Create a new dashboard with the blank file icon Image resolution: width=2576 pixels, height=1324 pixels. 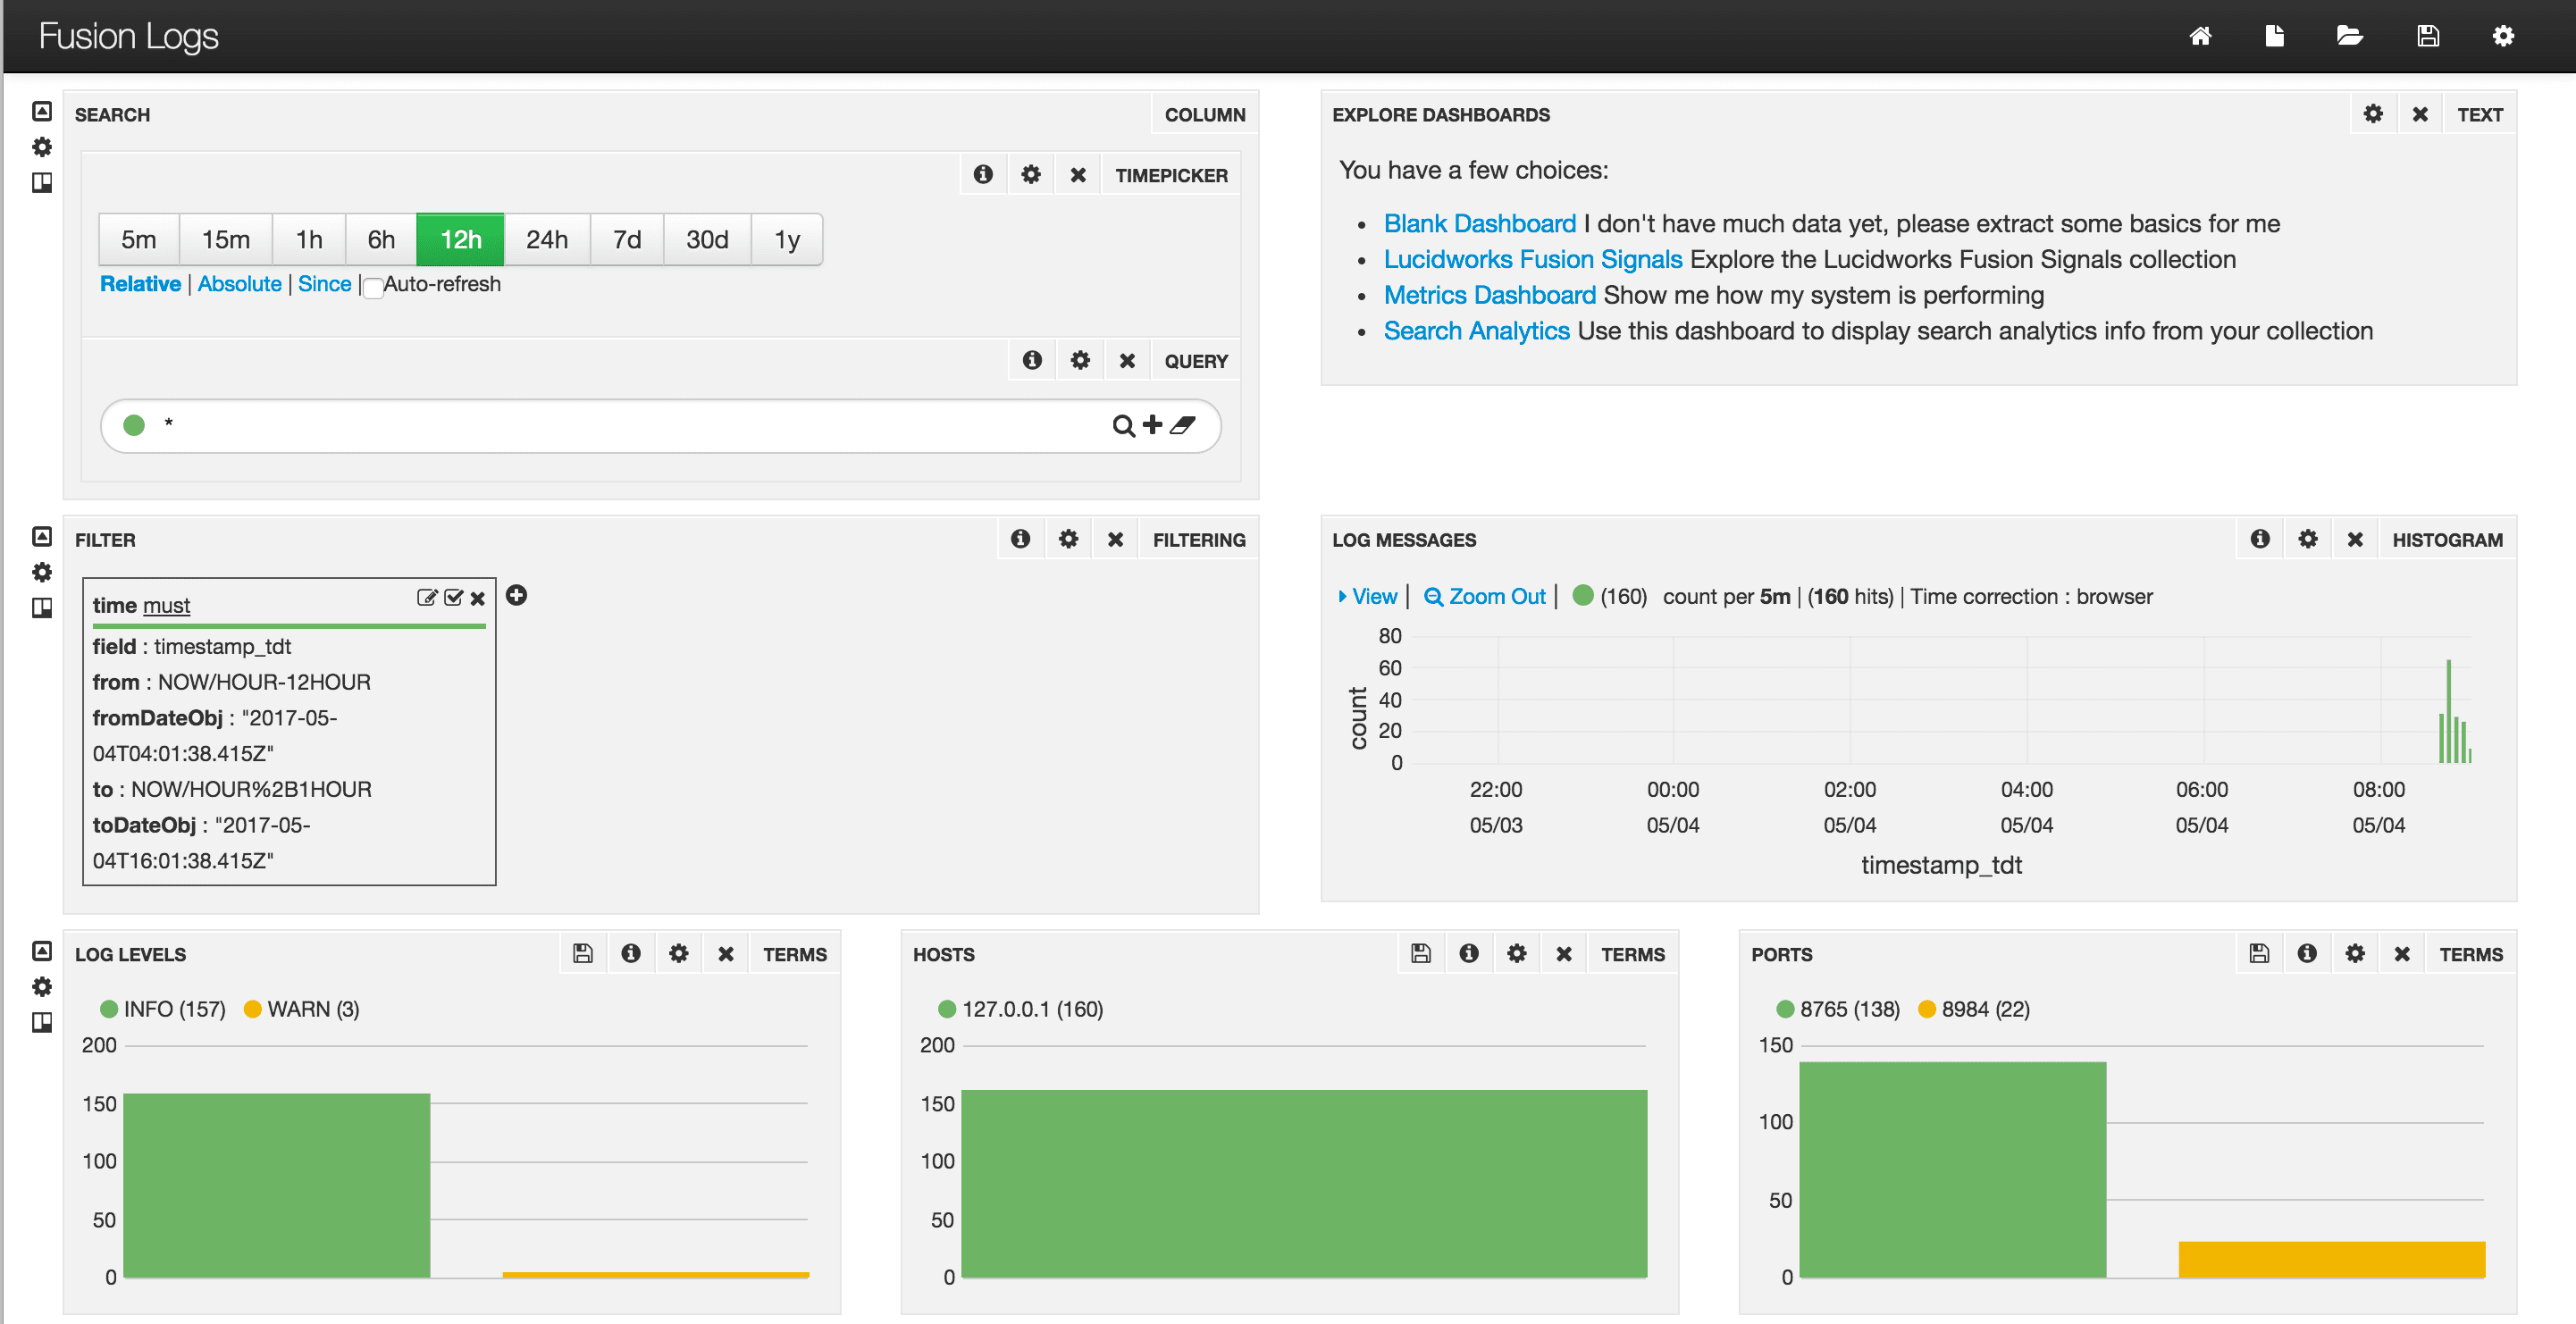pyautogui.click(x=2274, y=35)
